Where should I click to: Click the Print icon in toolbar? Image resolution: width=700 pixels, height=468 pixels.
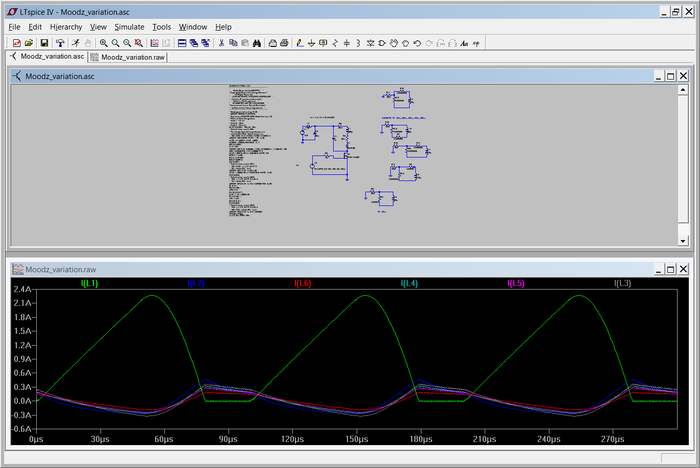(284, 43)
